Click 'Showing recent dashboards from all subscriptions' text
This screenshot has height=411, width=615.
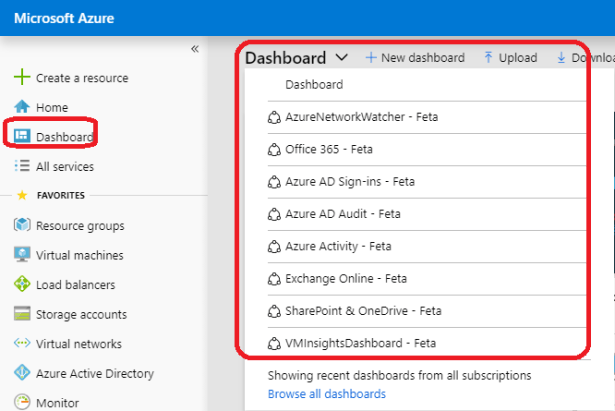tap(399, 375)
